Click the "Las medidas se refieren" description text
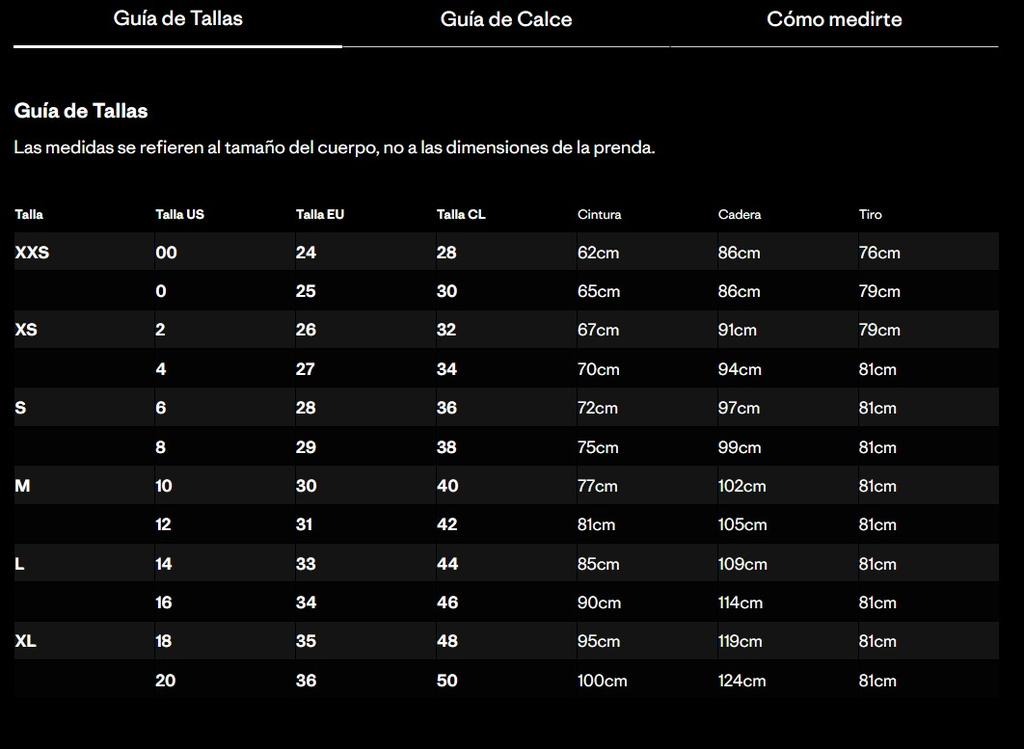1024x749 pixels. (334, 148)
